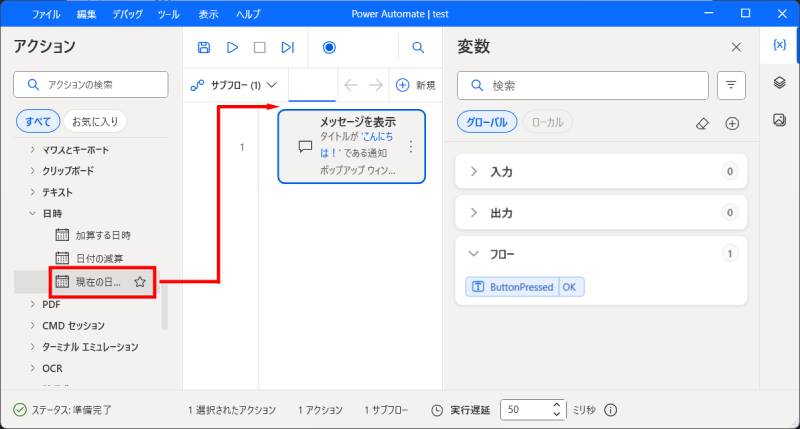800x429 pixels.
Task: Increase 実行遅延 with the up arrow
Action: [557, 405]
